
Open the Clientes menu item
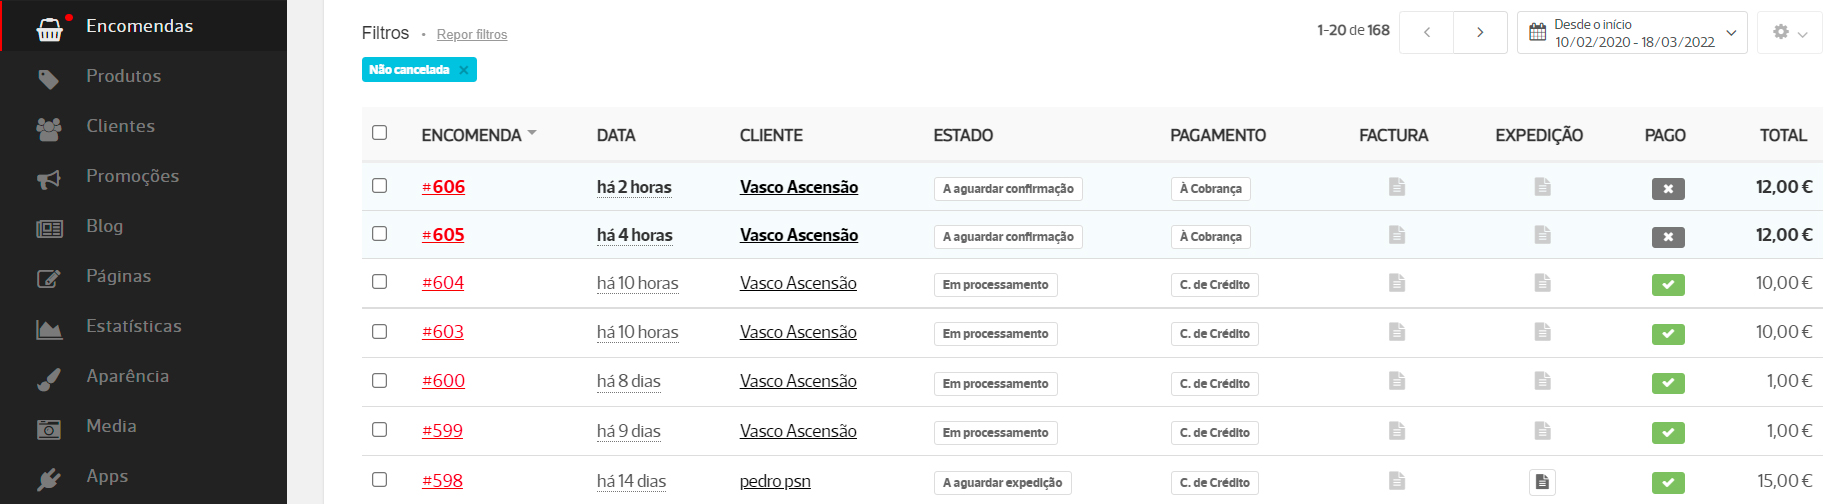pos(120,126)
